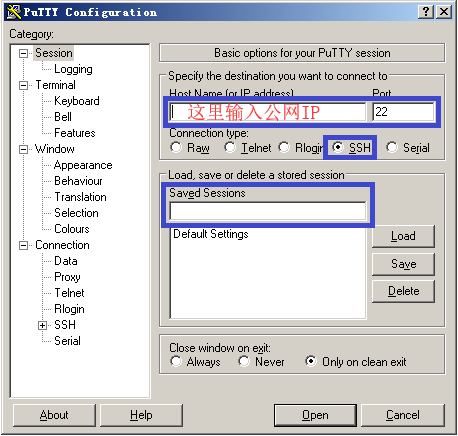Image resolution: width=458 pixels, height=436 pixels.
Task: Focus the Host Name input field
Action: pyautogui.click(x=267, y=112)
